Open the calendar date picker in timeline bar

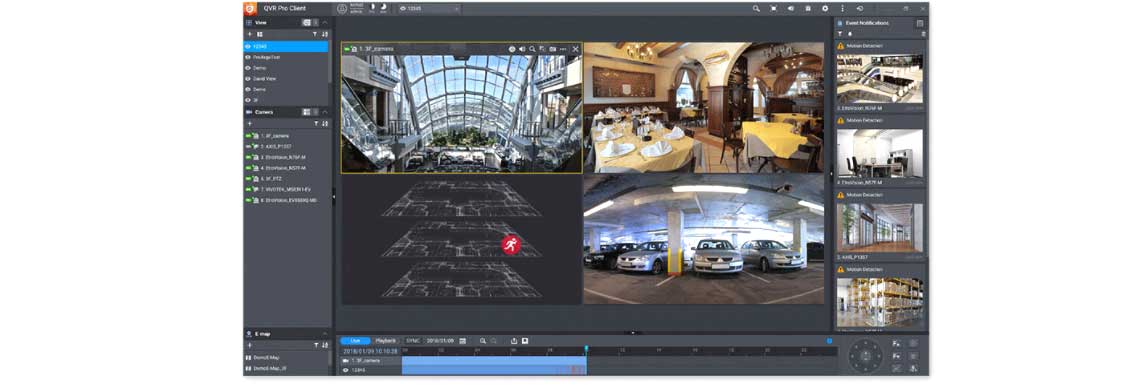coord(462,340)
